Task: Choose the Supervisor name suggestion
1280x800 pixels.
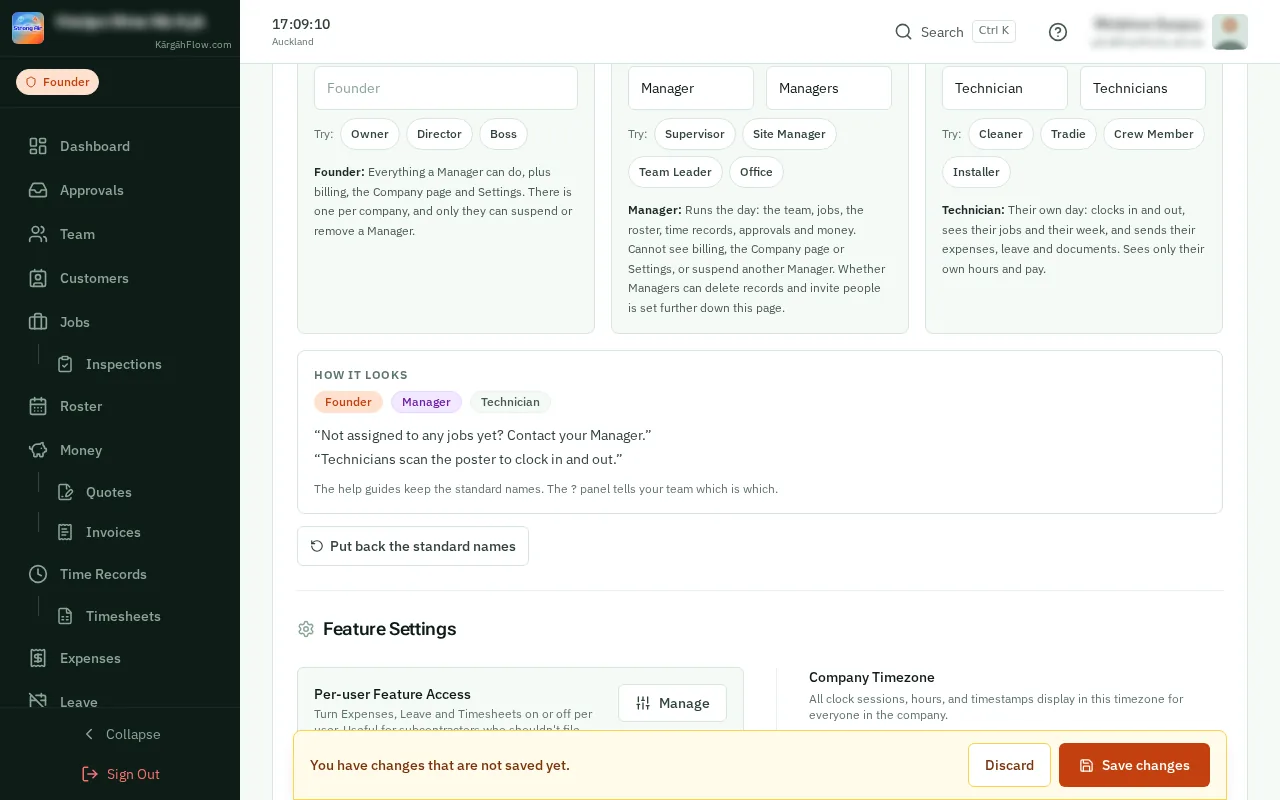Action: point(695,134)
